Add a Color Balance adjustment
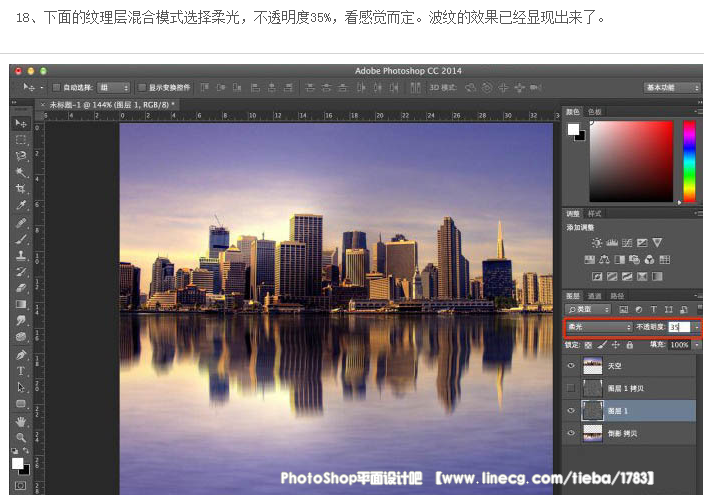This screenshot has width=704, height=495. click(x=604, y=260)
